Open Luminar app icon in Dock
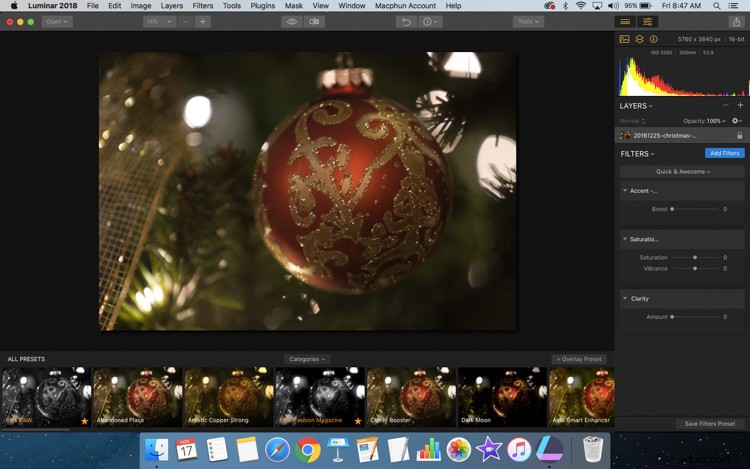 pyautogui.click(x=549, y=449)
